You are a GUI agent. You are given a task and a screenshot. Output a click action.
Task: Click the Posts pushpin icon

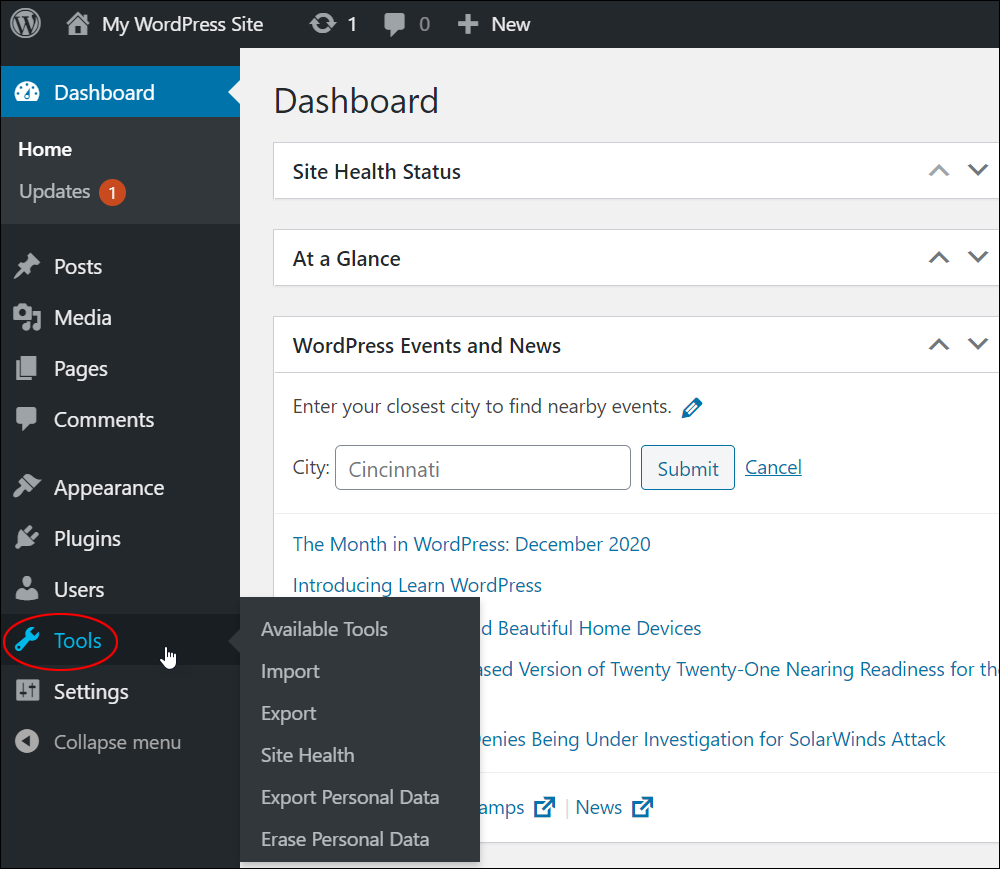[x=27, y=267]
